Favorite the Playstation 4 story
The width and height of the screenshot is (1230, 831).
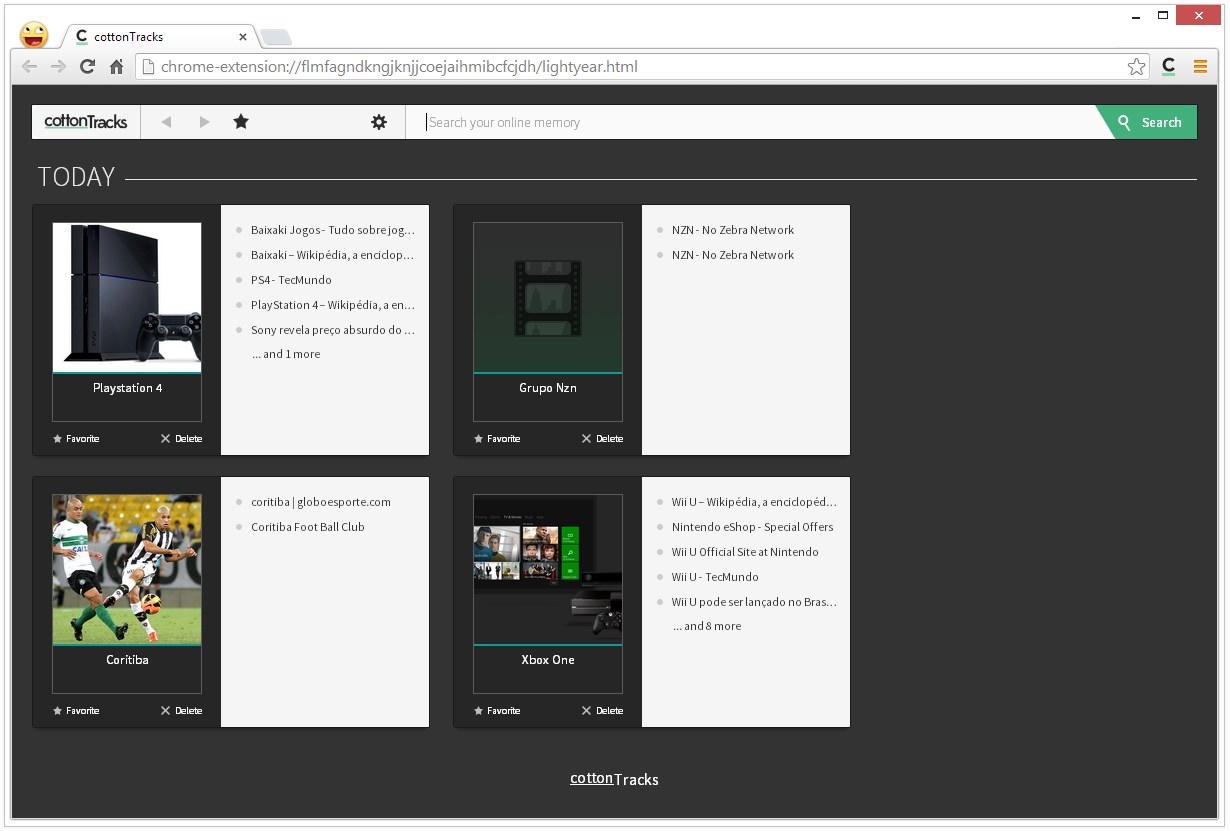(76, 439)
